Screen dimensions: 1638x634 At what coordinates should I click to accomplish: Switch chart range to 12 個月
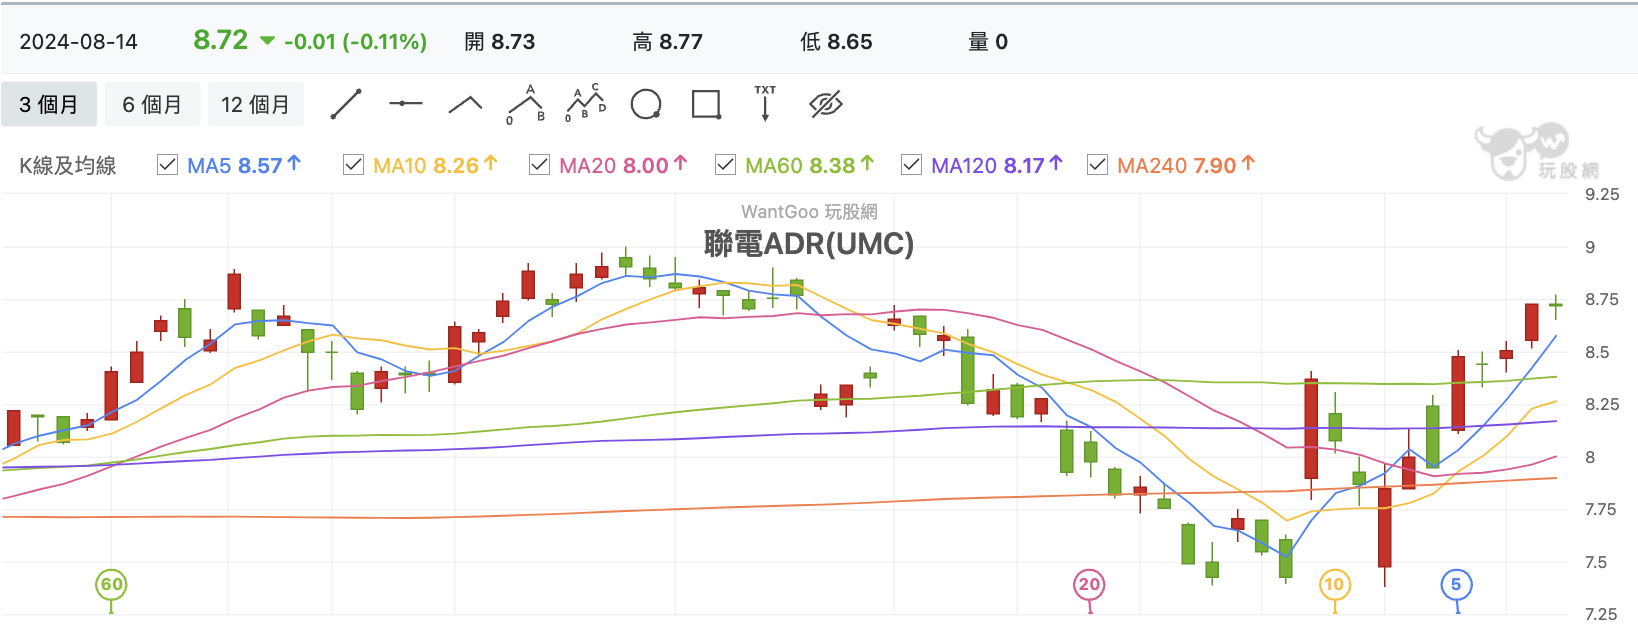255,104
